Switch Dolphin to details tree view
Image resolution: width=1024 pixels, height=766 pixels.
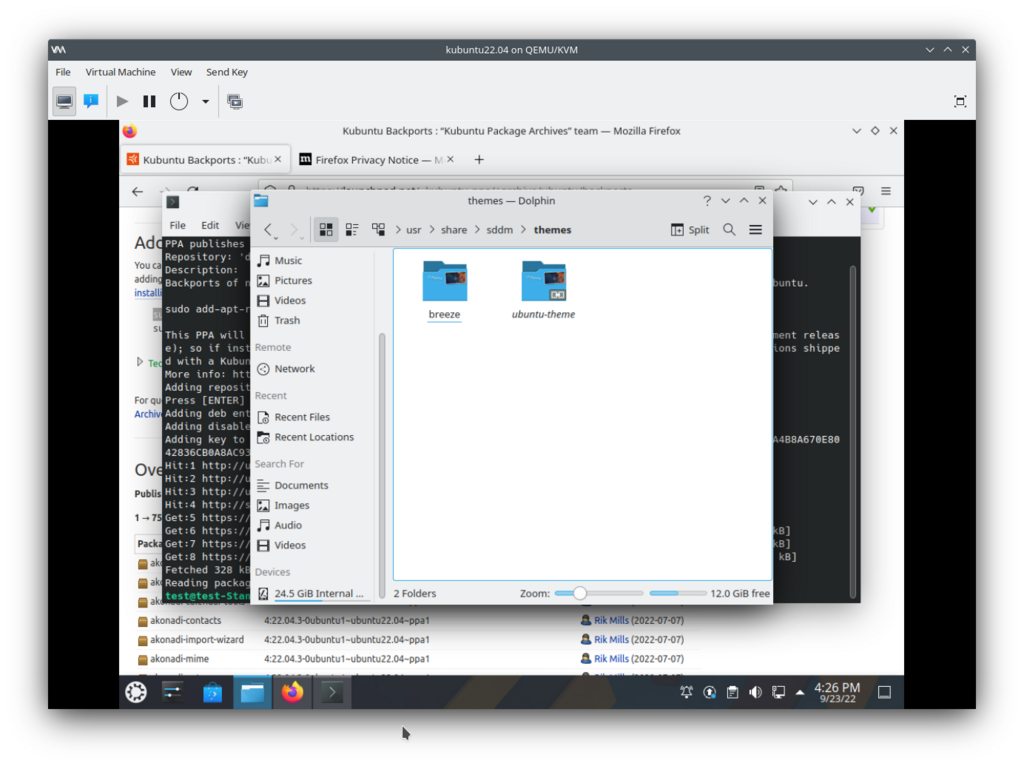378,230
